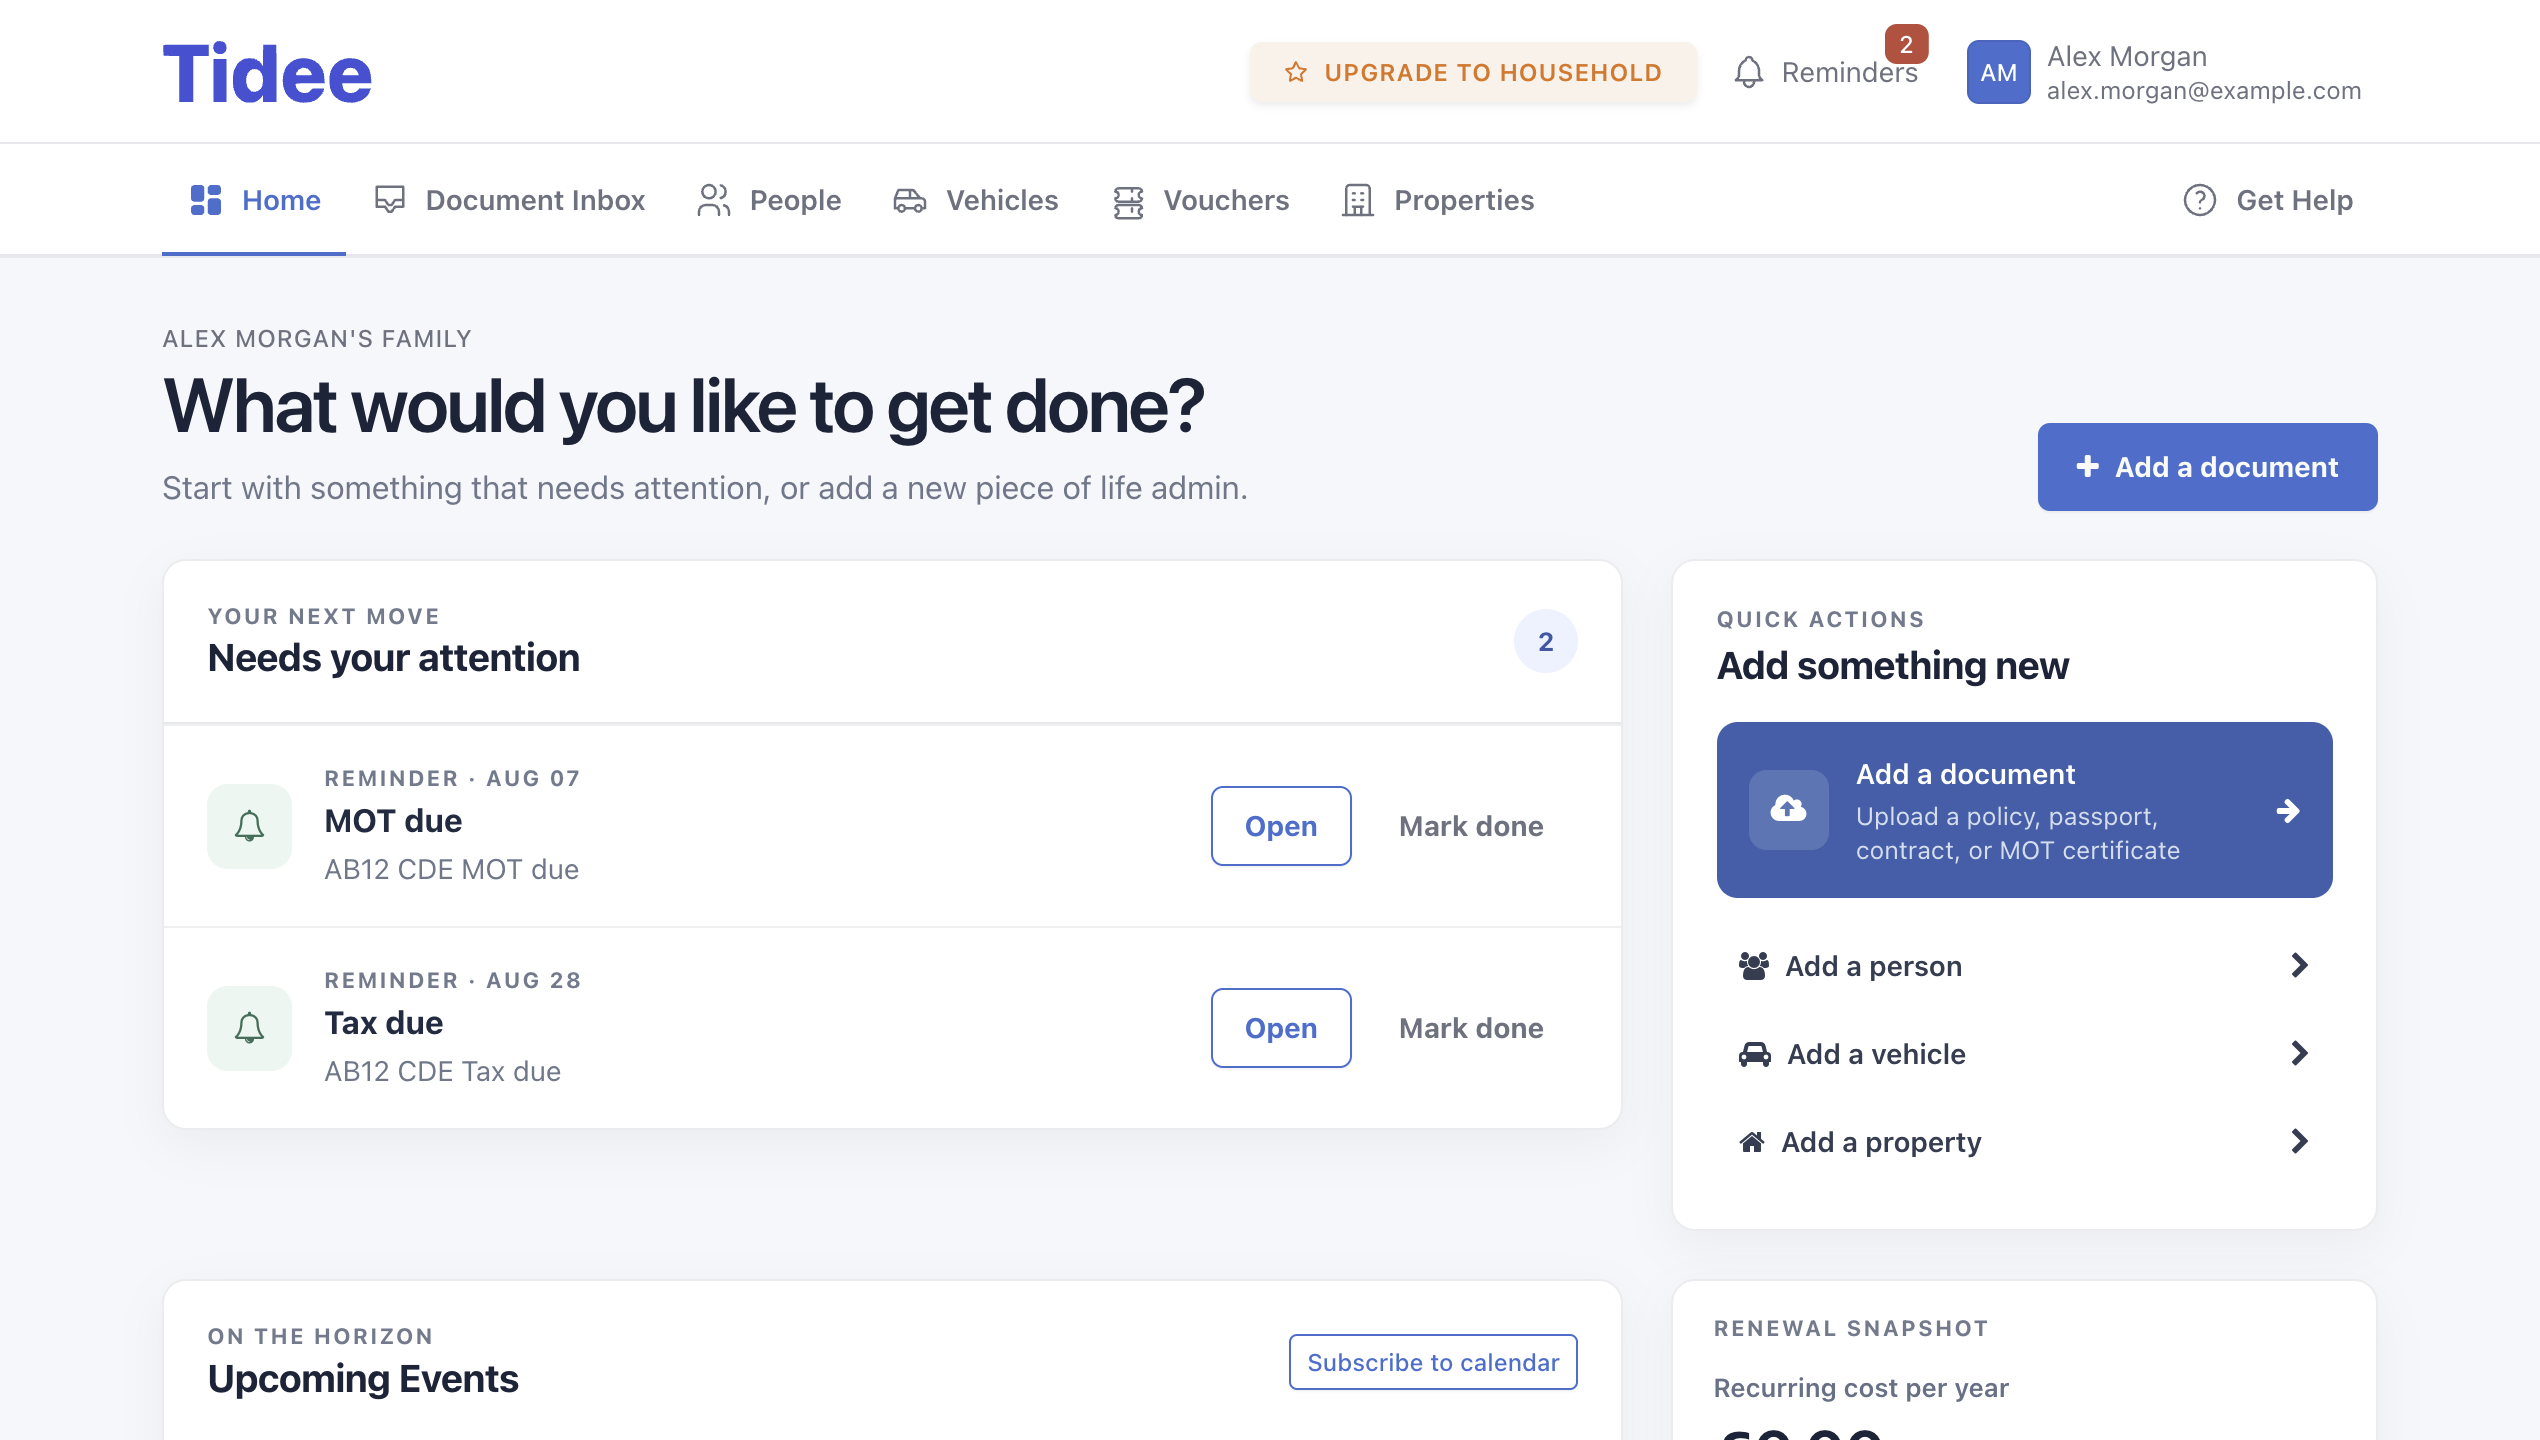Open the MOT due reminder
This screenshot has height=1440, width=2540.
(x=1281, y=826)
